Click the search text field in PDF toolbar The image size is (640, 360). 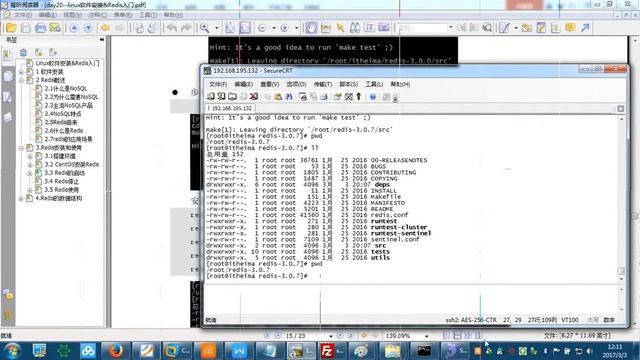point(421,28)
